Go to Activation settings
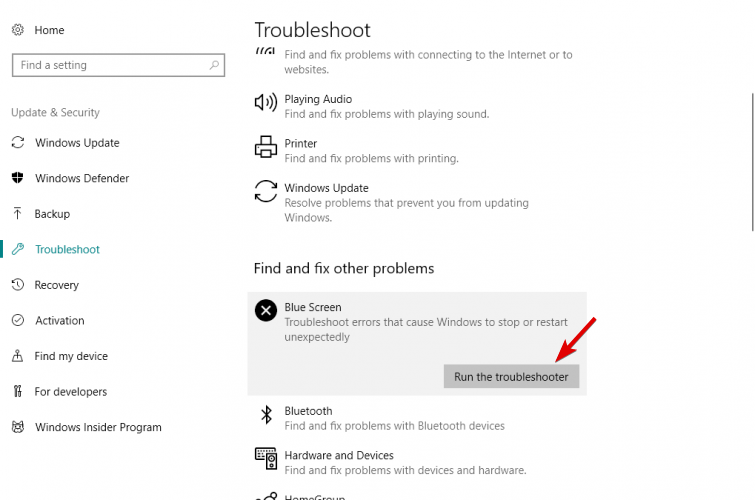Viewport: 755px width, 500px height. 60,320
